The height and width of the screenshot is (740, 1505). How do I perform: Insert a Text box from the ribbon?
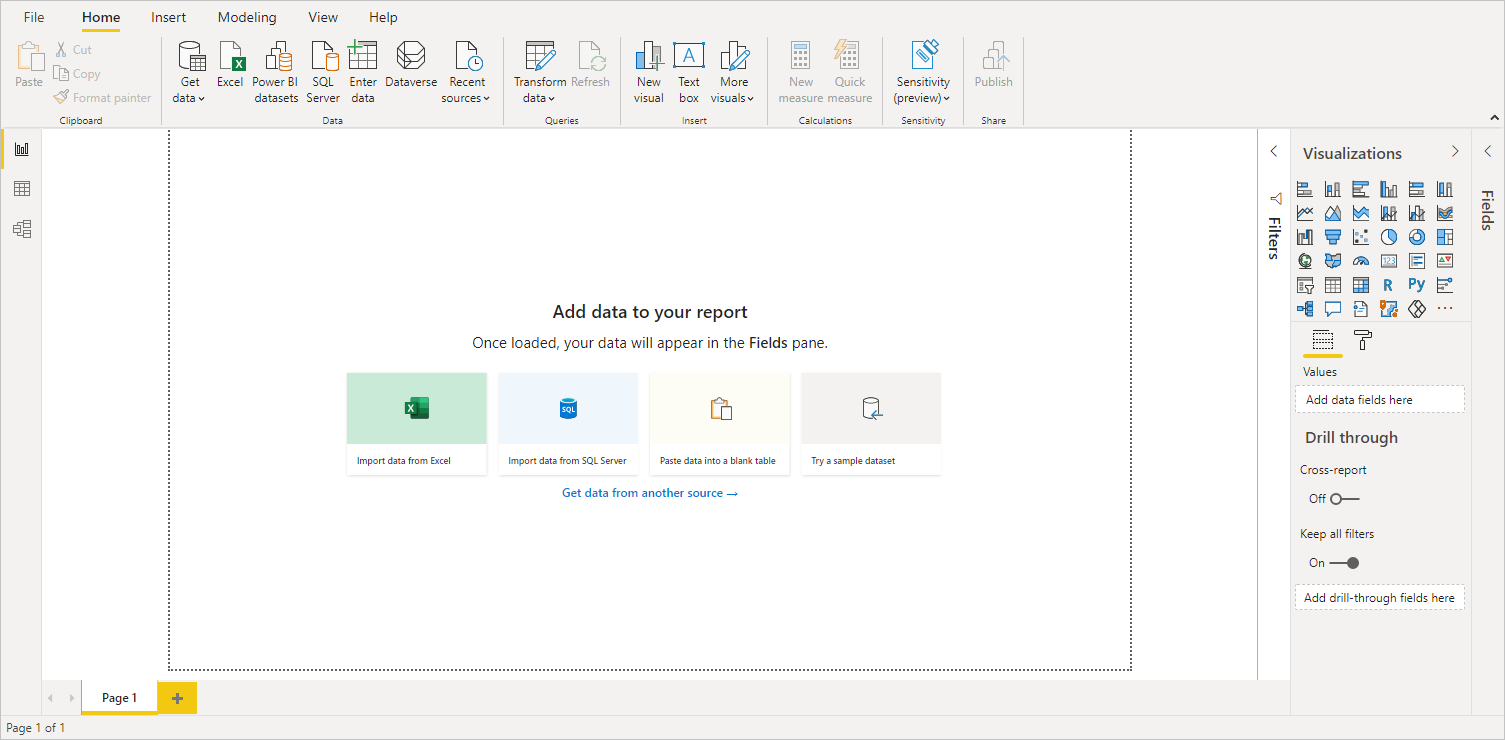tap(689, 72)
